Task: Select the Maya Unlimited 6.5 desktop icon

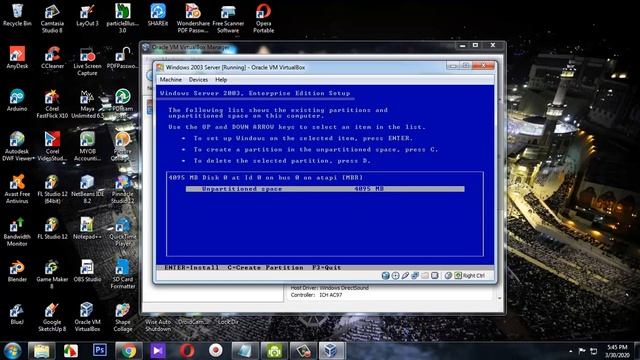Action: [87, 104]
